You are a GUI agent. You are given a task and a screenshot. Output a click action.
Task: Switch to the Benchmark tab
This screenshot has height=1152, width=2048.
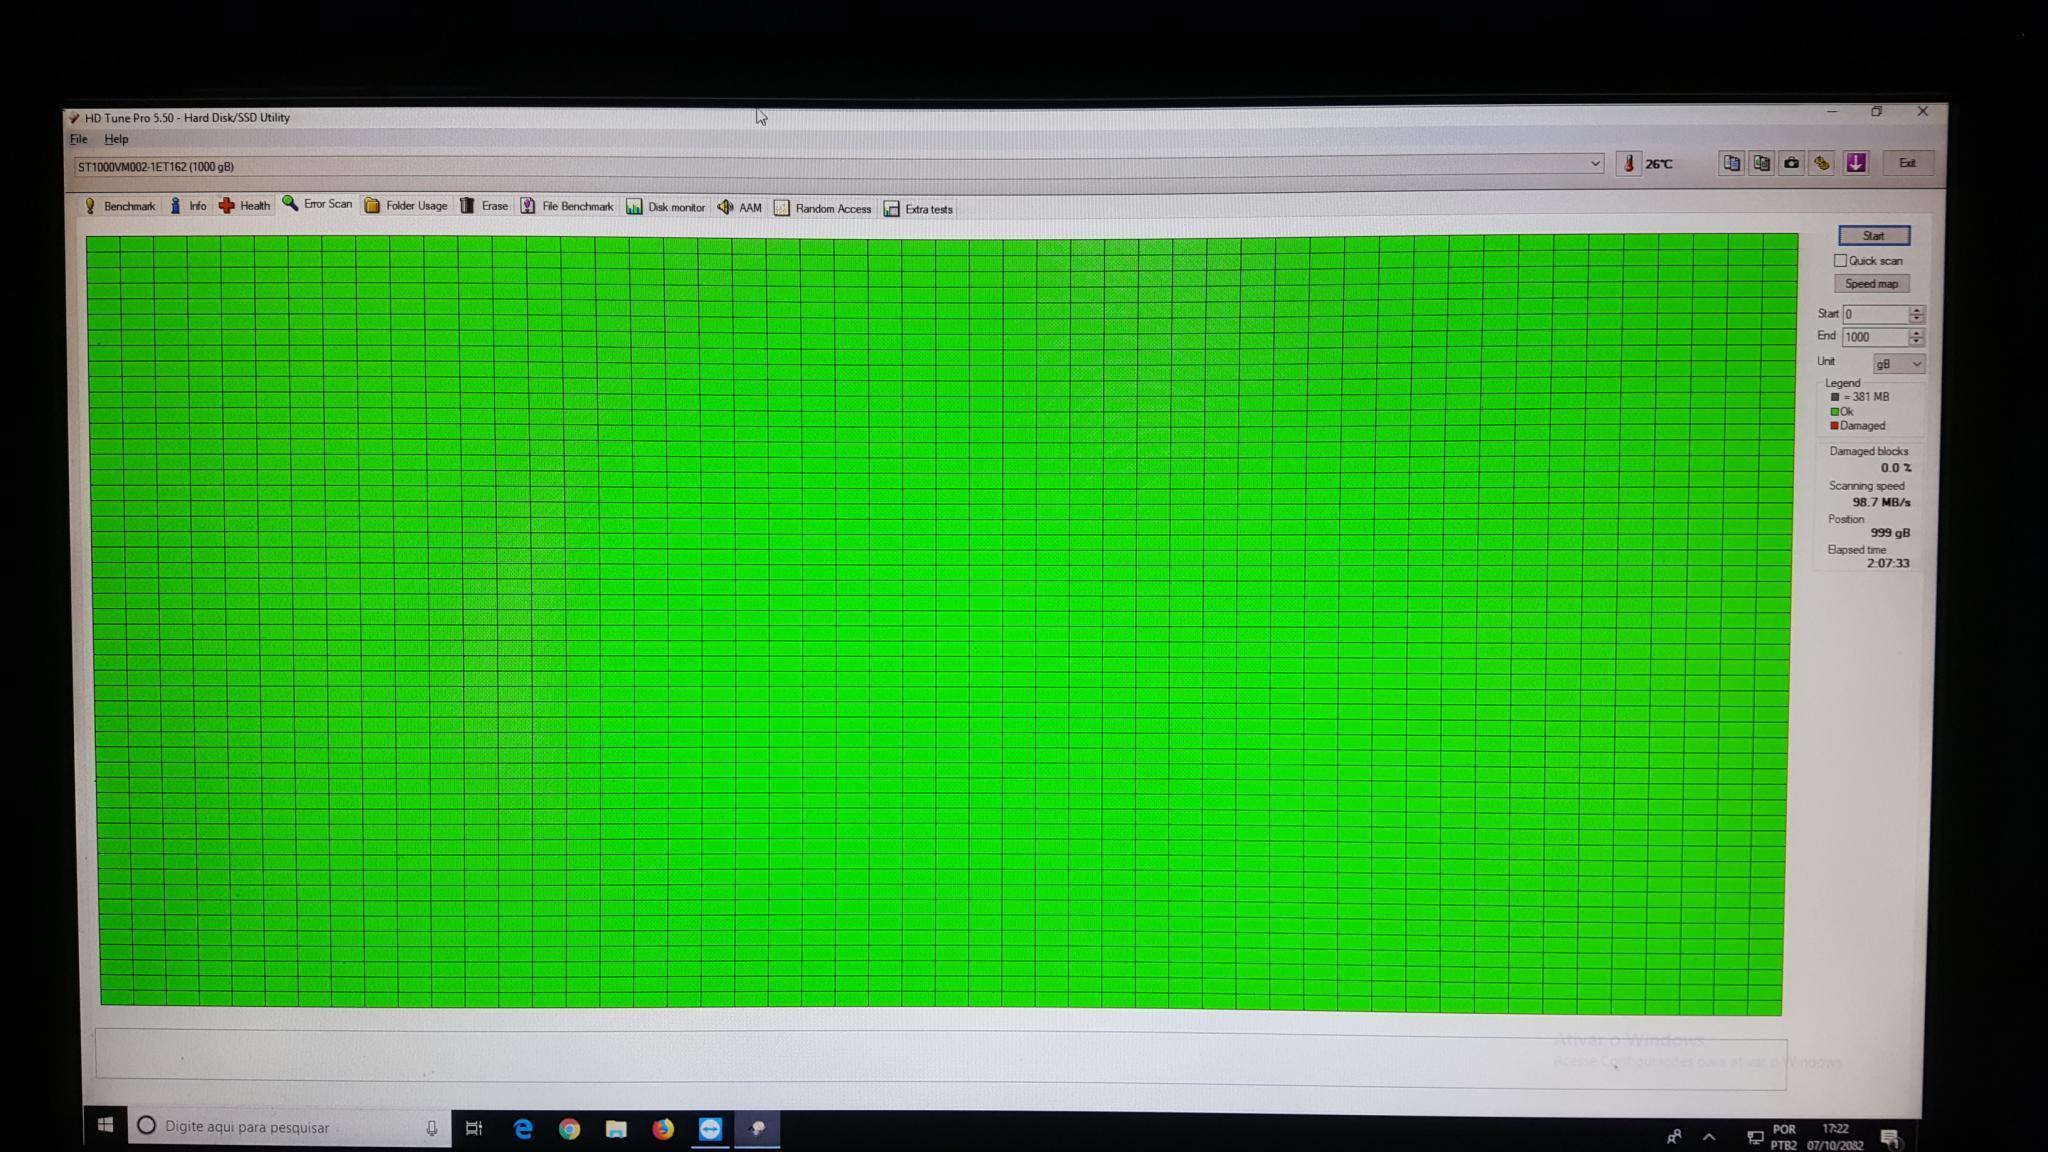(120, 206)
